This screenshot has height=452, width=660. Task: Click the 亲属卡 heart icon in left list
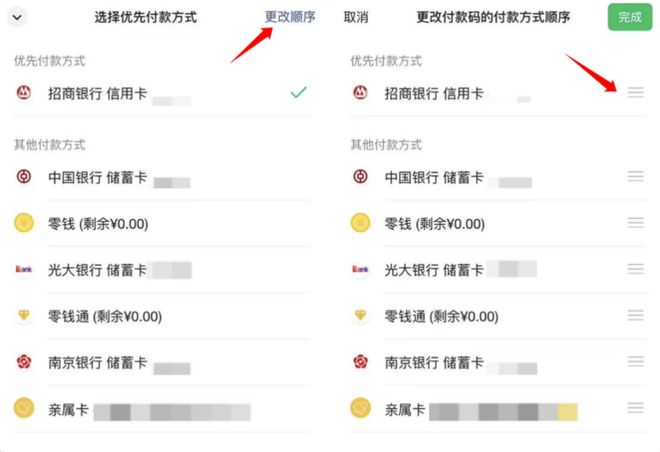click(x=24, y=408)
